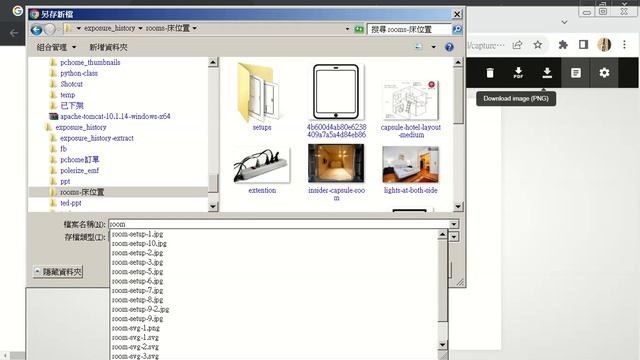
Task: Select polerize_emf folder in tree
Action: pyautogui.click(x=79, y=171)
